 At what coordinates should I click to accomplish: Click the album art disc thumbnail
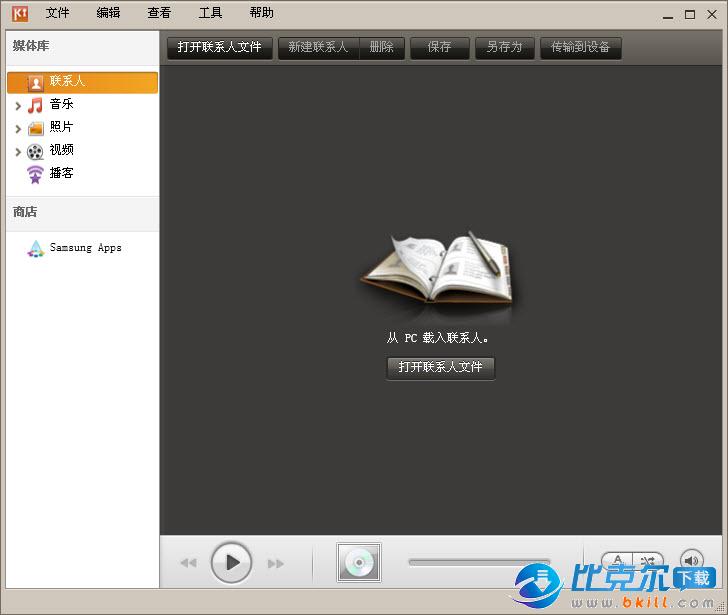[x=358, y=563]
